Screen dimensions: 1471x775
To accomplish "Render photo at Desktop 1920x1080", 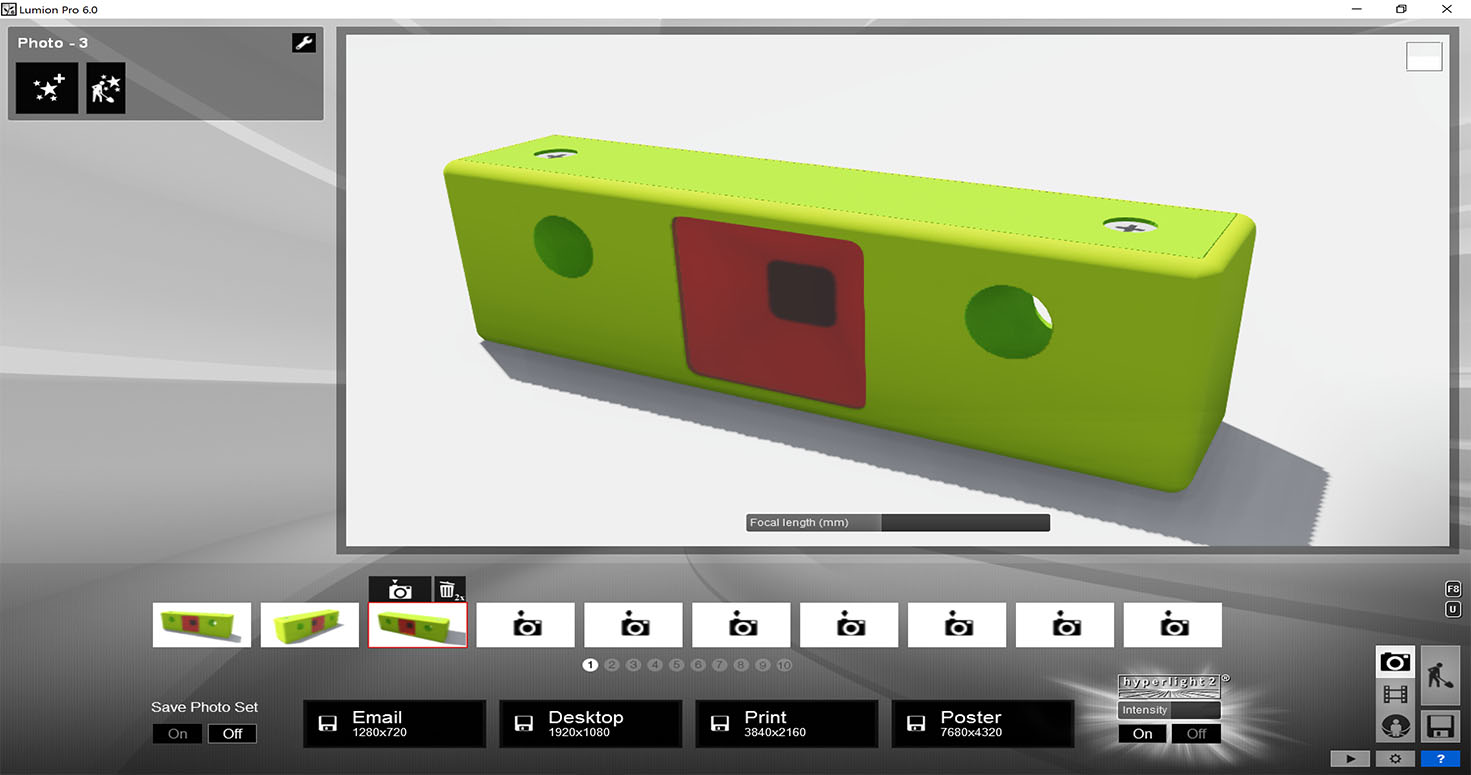I will pos(591,724).
